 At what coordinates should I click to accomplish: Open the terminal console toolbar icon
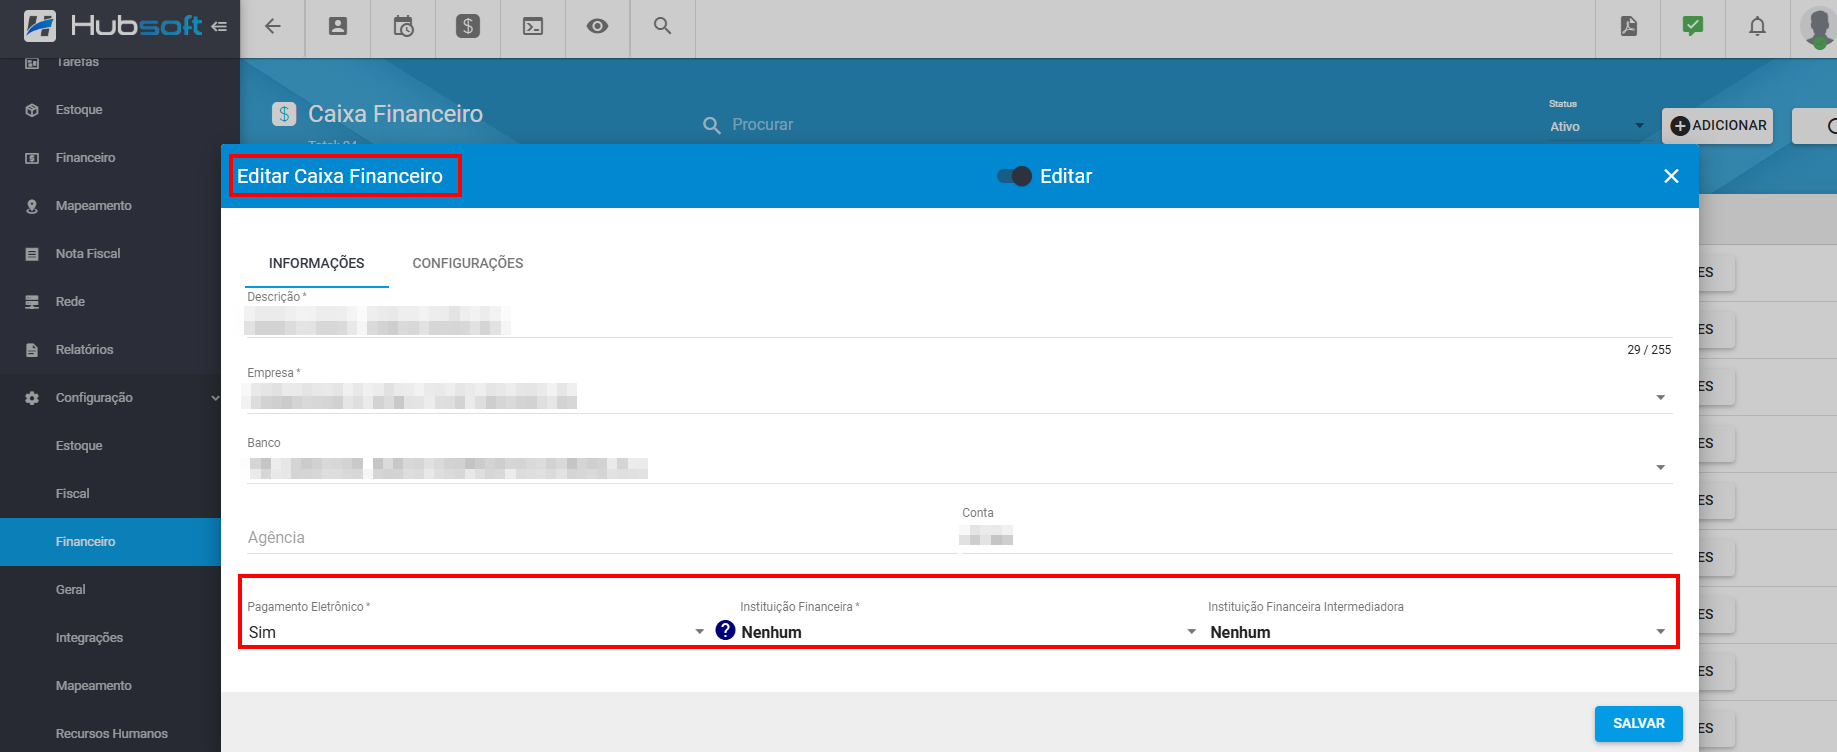tap(533, 27)
